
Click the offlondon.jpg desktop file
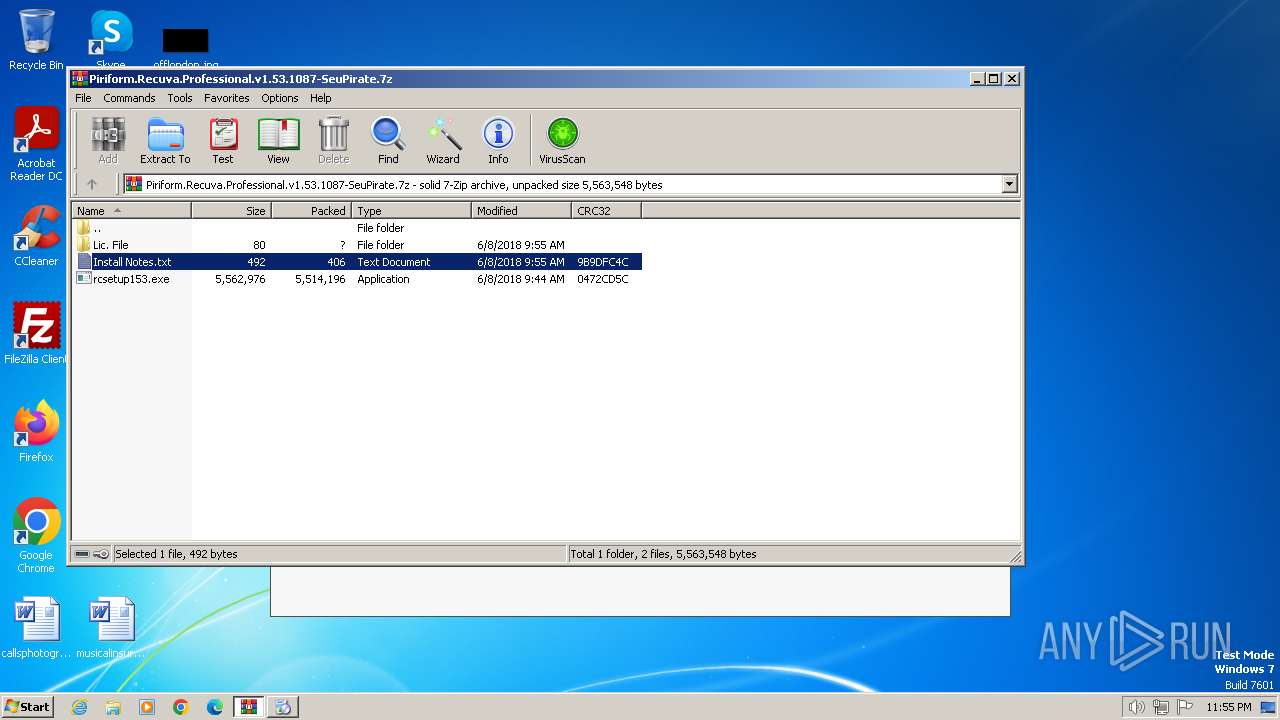point(186,48)
